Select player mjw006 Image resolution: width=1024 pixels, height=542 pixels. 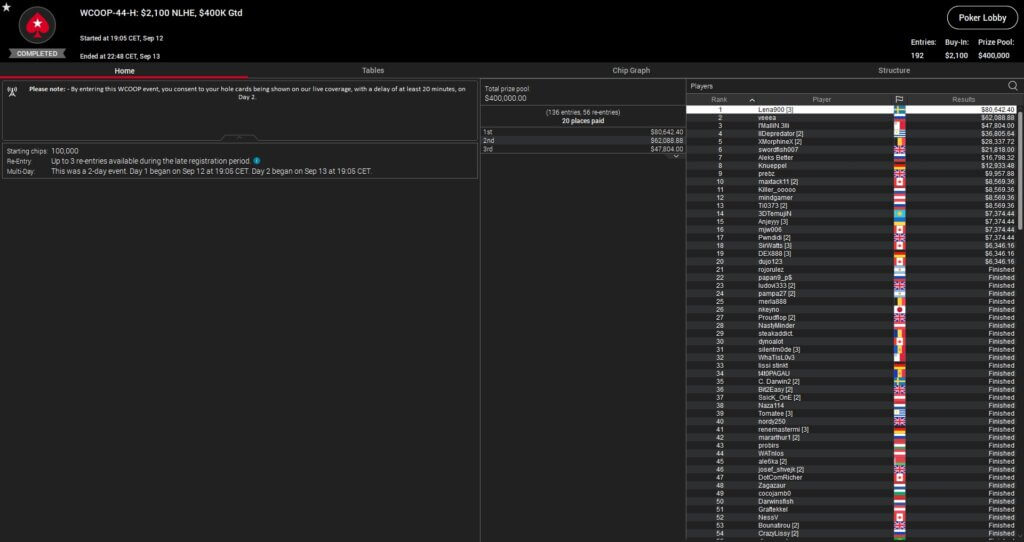tap(852, 230)
